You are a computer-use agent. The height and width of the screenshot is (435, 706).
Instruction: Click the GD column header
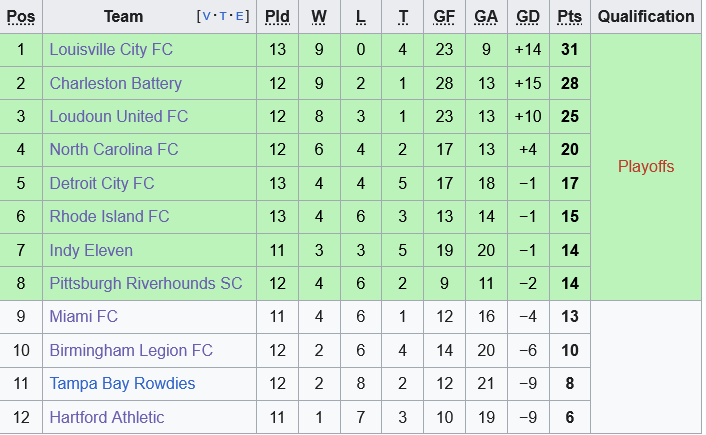point(528,16)
